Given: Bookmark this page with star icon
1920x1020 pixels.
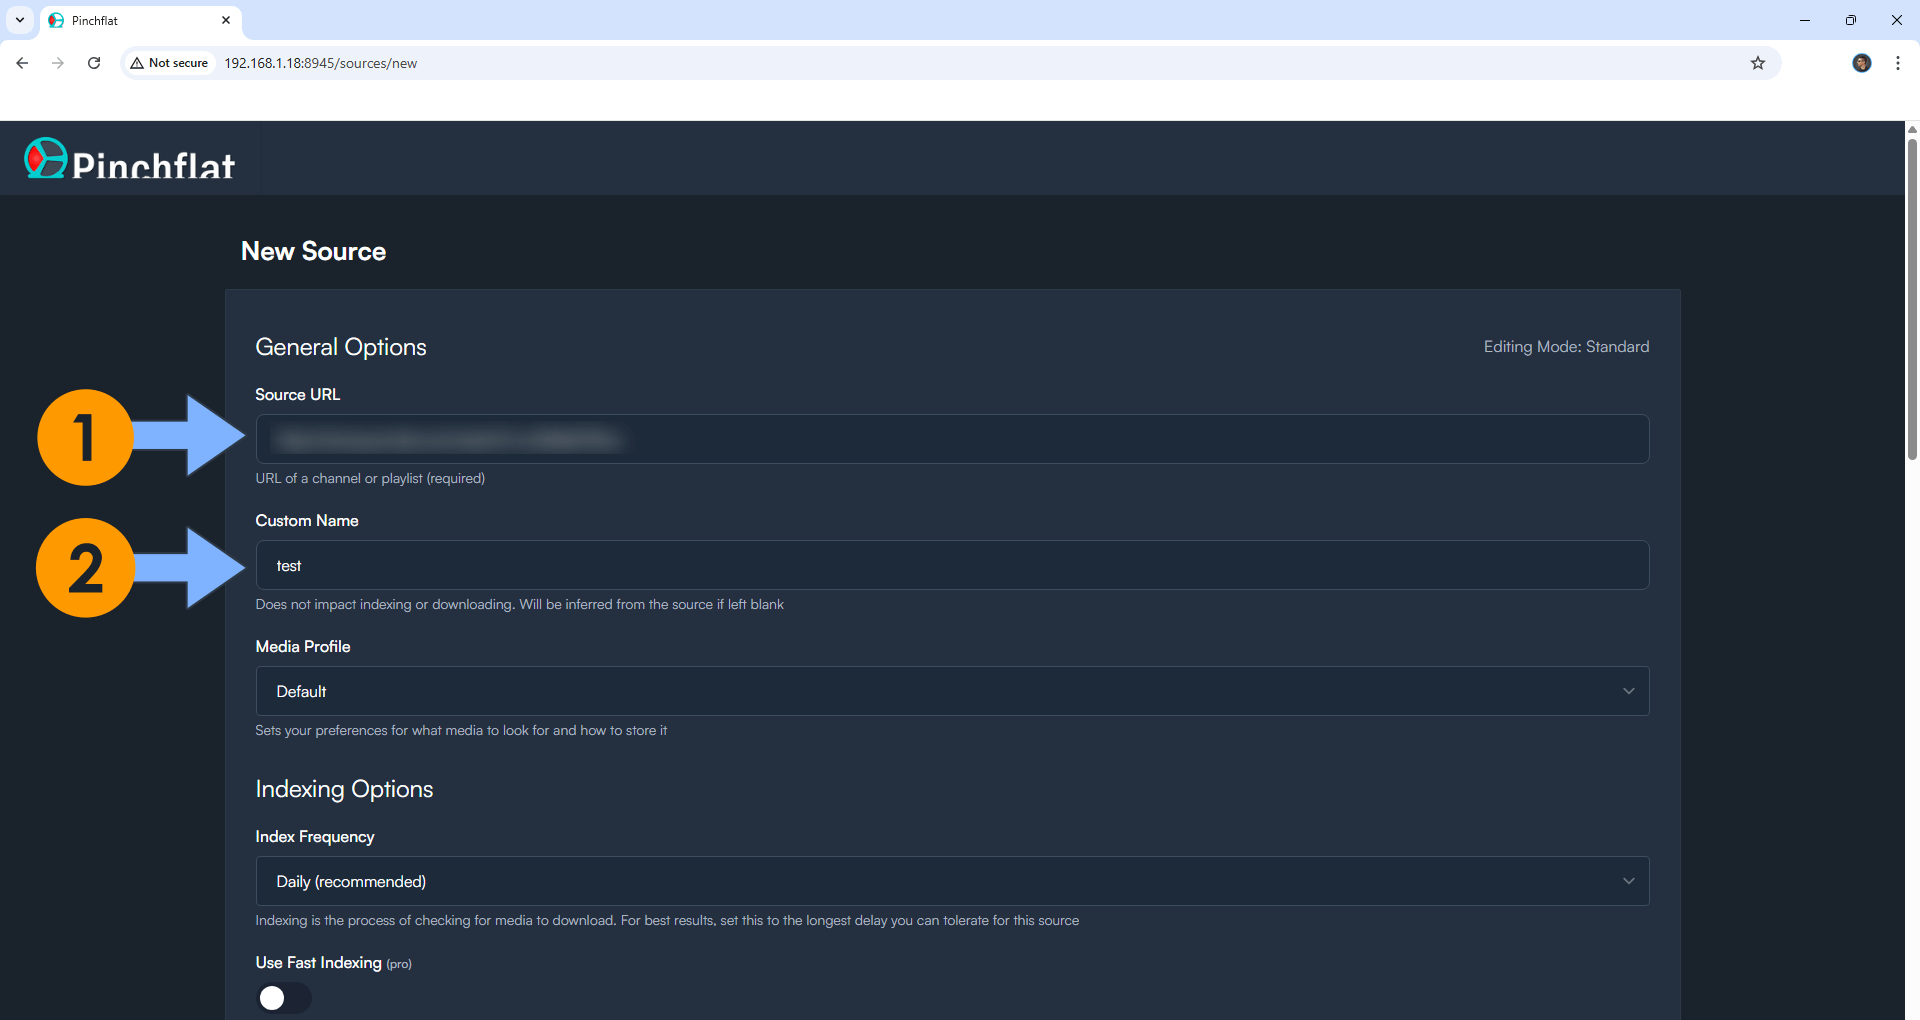Looking at the screenshot, I should pyautogui.click(x=1758, y=63).
